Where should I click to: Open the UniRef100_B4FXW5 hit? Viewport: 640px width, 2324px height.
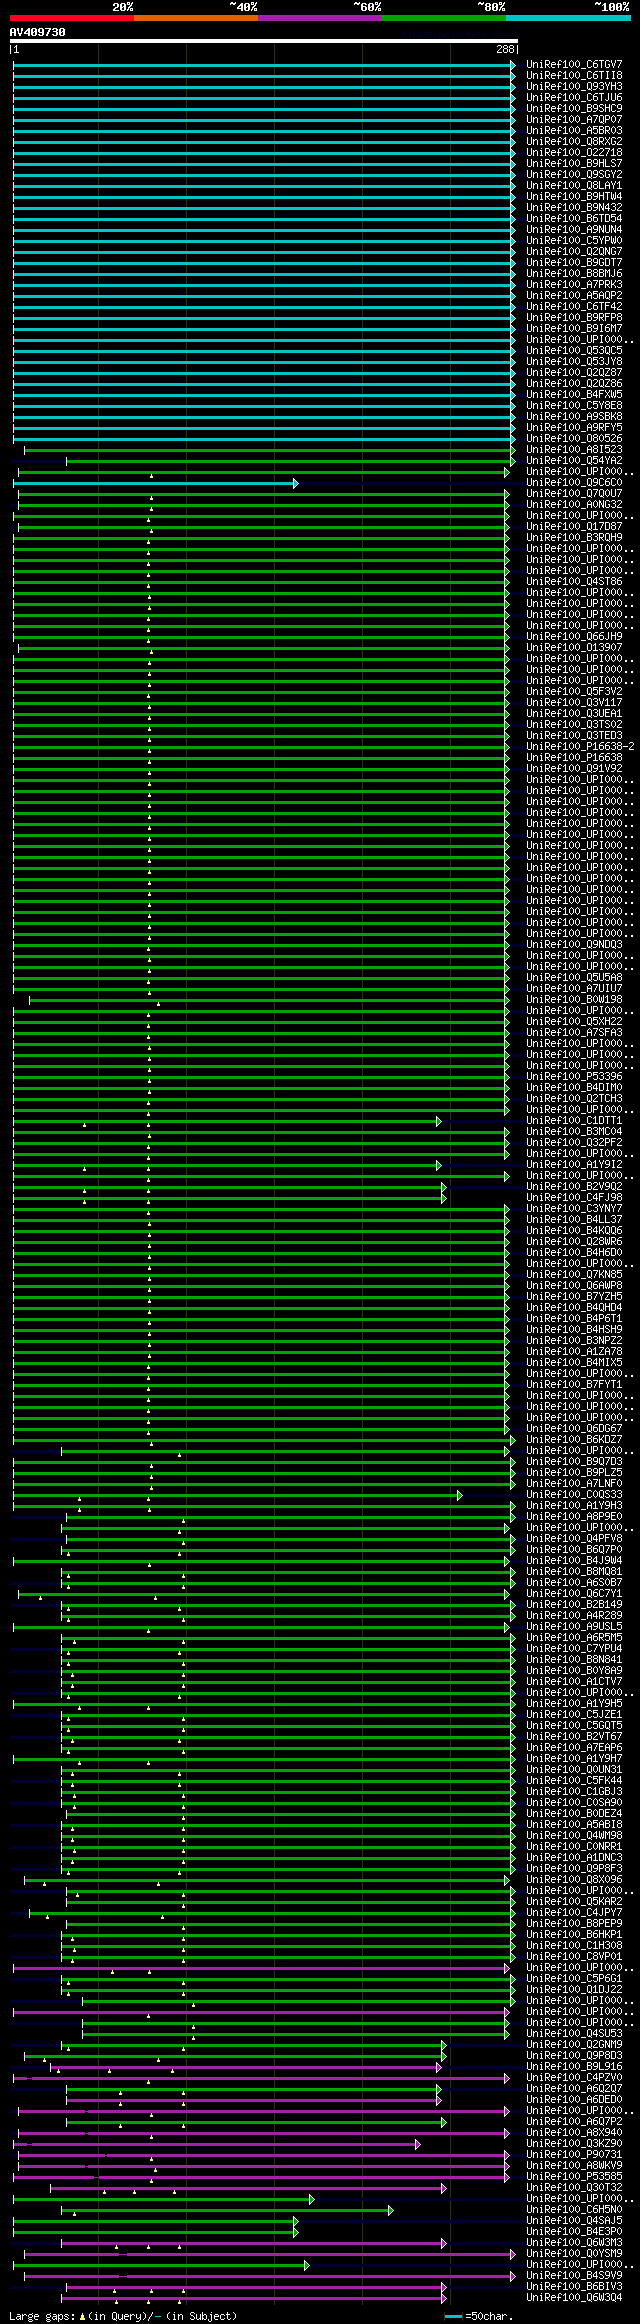[x=574, y=394]
